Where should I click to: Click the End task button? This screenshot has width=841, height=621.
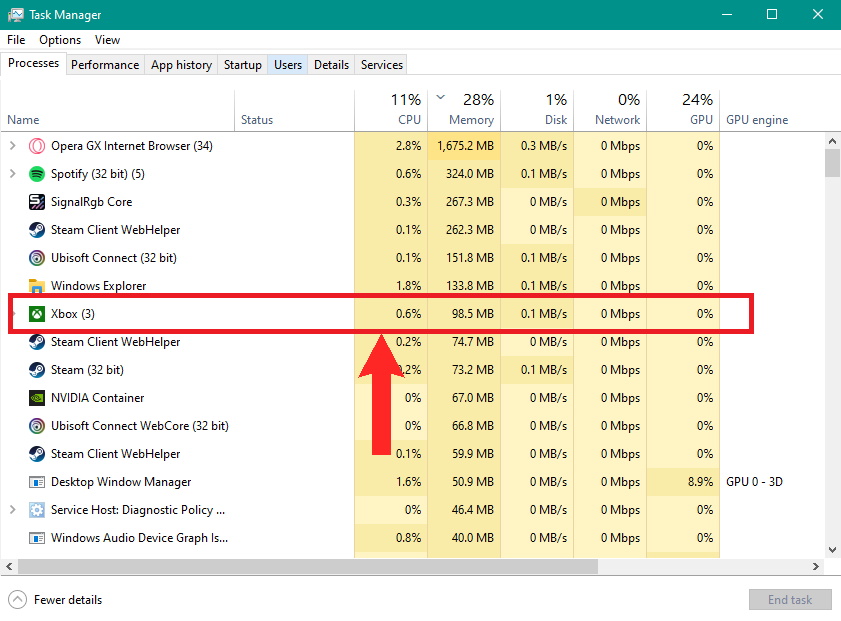tap(789, 600)
